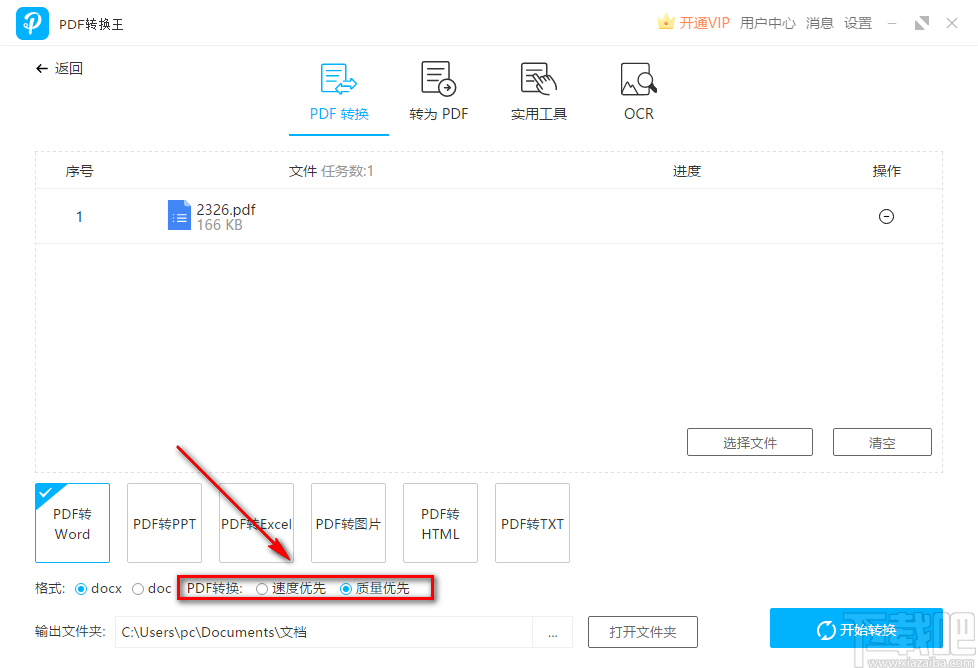The height and width of the screenshot is (668, 978).
Task: Open the 用户中心 menu
Action: click(x=767, y=22)
